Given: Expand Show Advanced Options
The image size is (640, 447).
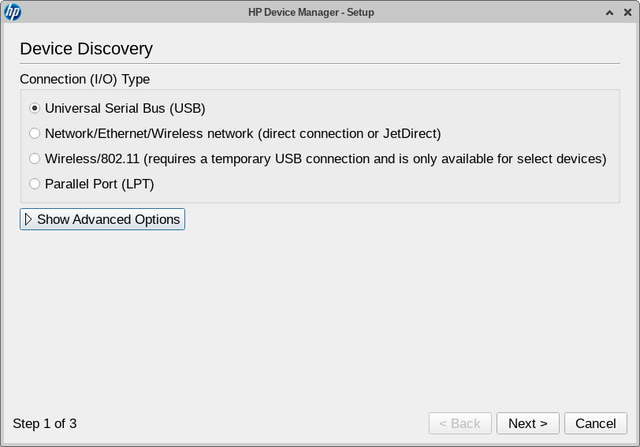Looking at the screenshot, I should click(x=102, y=219).
